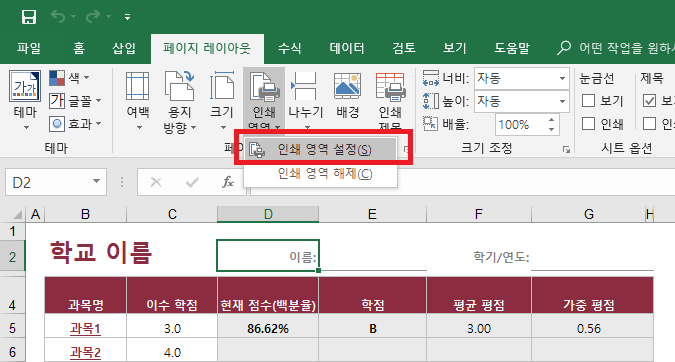
Task: Switch to the 데이터 tab
Action: tap(347, 48)
